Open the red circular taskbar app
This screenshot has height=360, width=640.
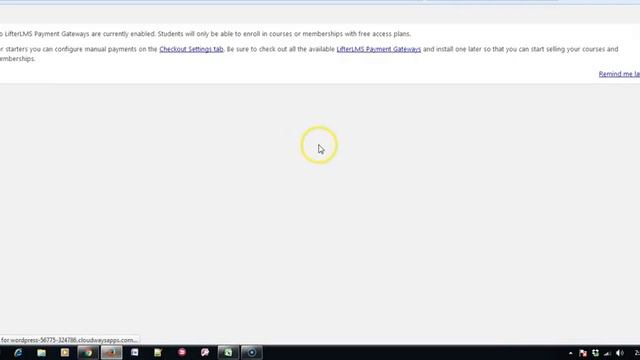coord(182,352)
